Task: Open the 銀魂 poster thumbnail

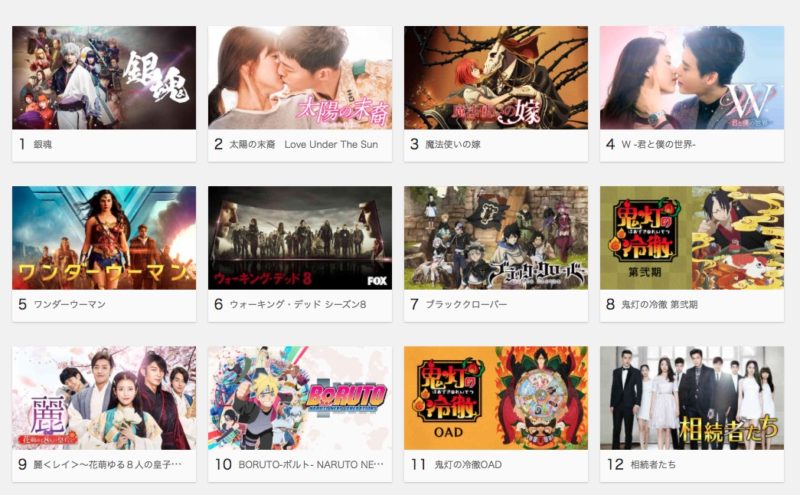Action: click(x=104, y=78)
